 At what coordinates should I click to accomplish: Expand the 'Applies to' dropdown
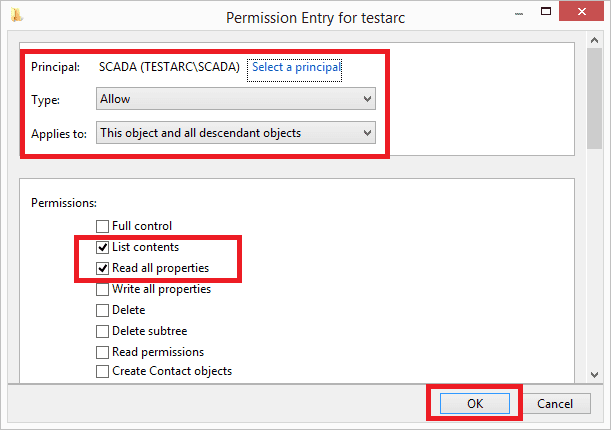point(236,132)
